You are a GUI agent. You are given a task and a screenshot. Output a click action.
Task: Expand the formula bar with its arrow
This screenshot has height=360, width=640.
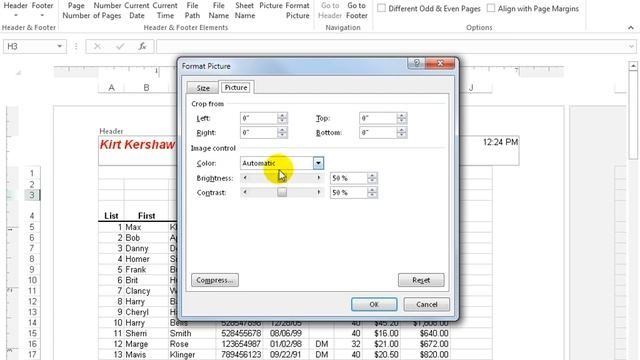click(x=631, y=46)
